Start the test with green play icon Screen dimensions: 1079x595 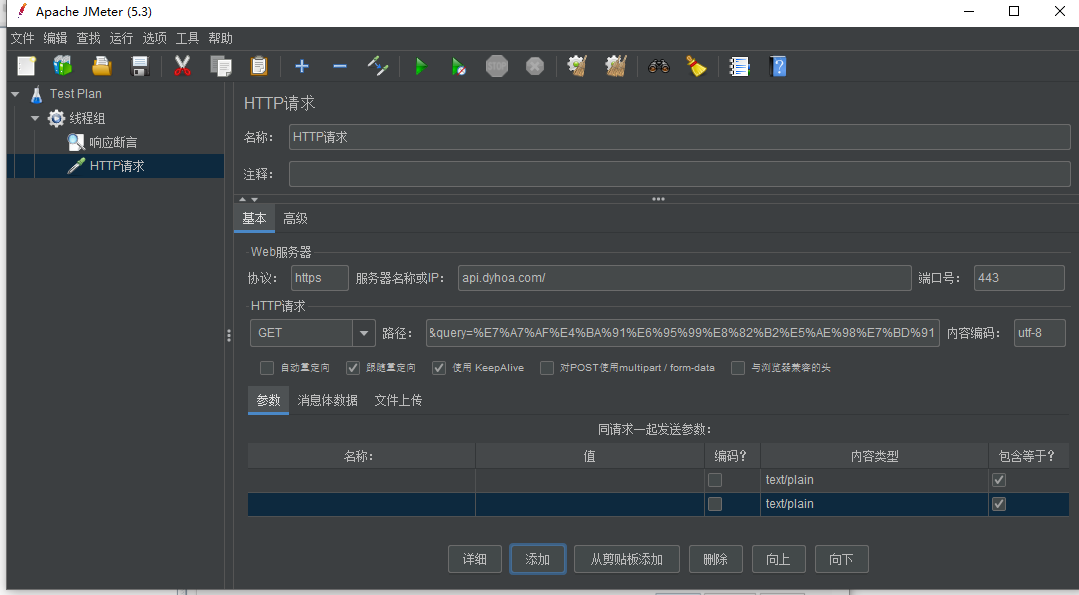[x=420, y=66]
